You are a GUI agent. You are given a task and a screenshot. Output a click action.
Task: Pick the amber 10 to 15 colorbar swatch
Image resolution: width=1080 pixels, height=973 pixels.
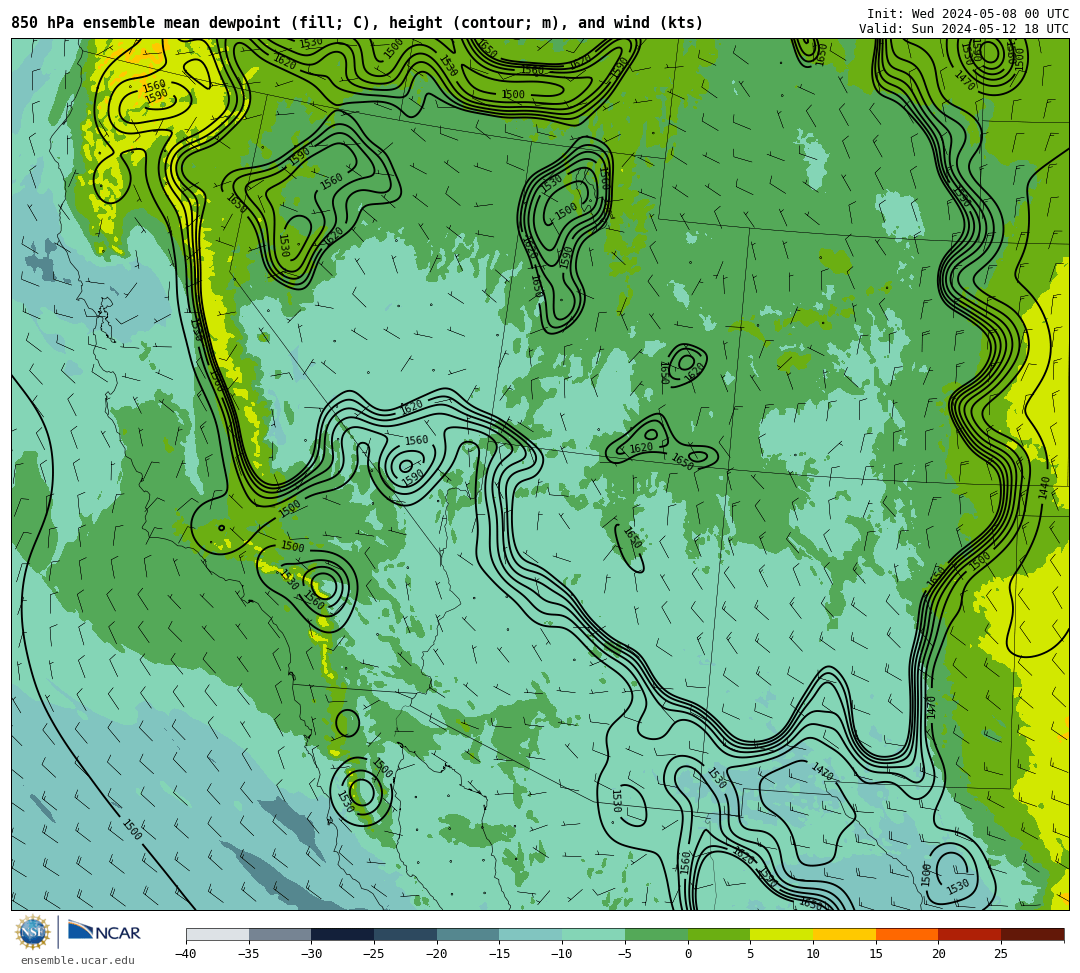(x=844, y=934)
